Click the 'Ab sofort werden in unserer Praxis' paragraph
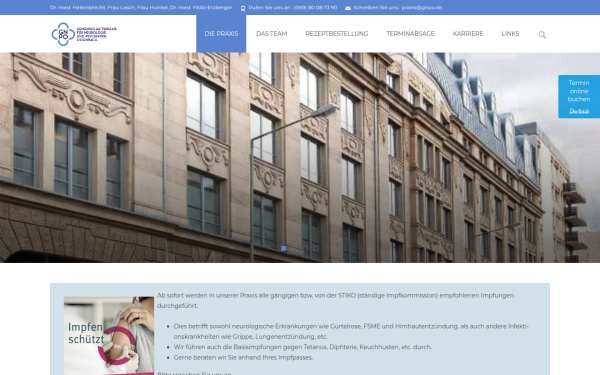Screen dimensions: 600x375 [335, 301]
